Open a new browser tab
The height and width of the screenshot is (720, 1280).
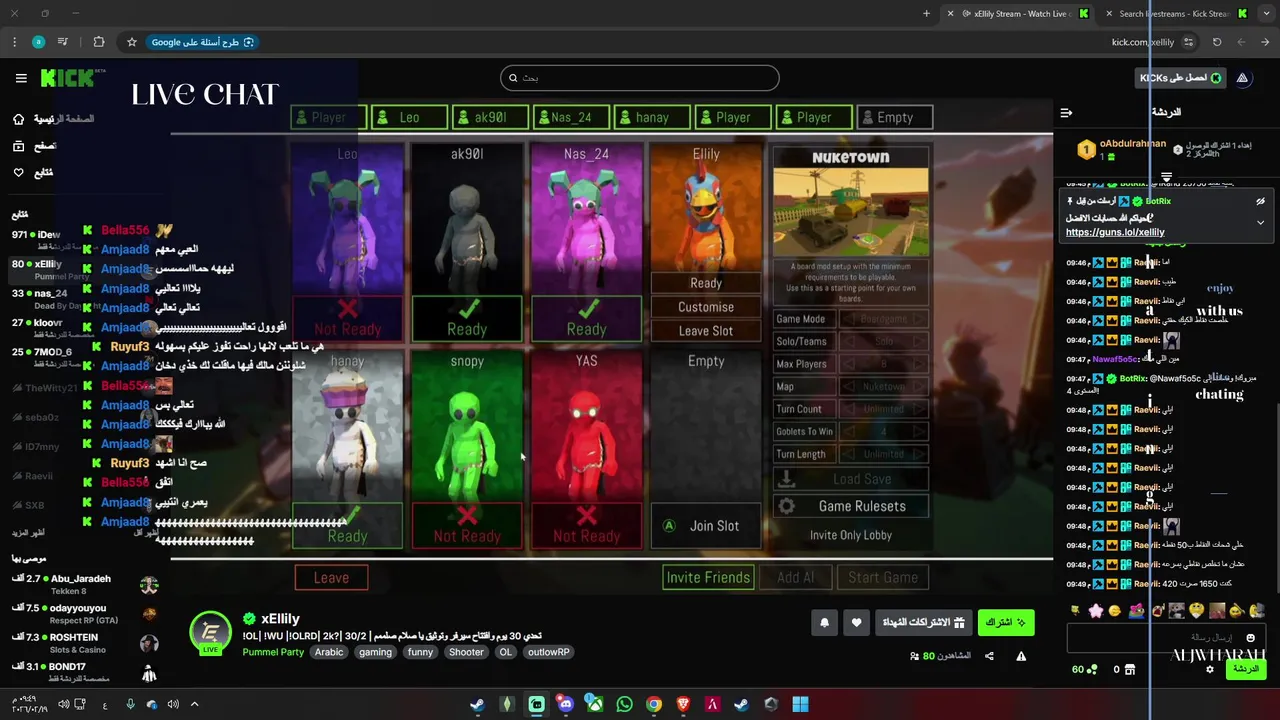tap(926, 14)
